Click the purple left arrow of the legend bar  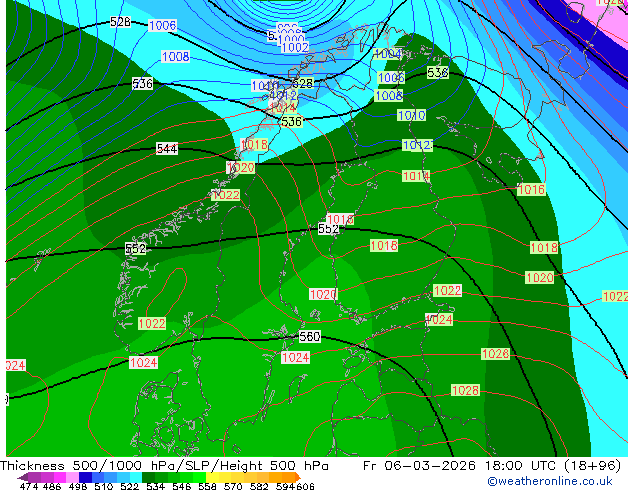click(x=23, y=477)
